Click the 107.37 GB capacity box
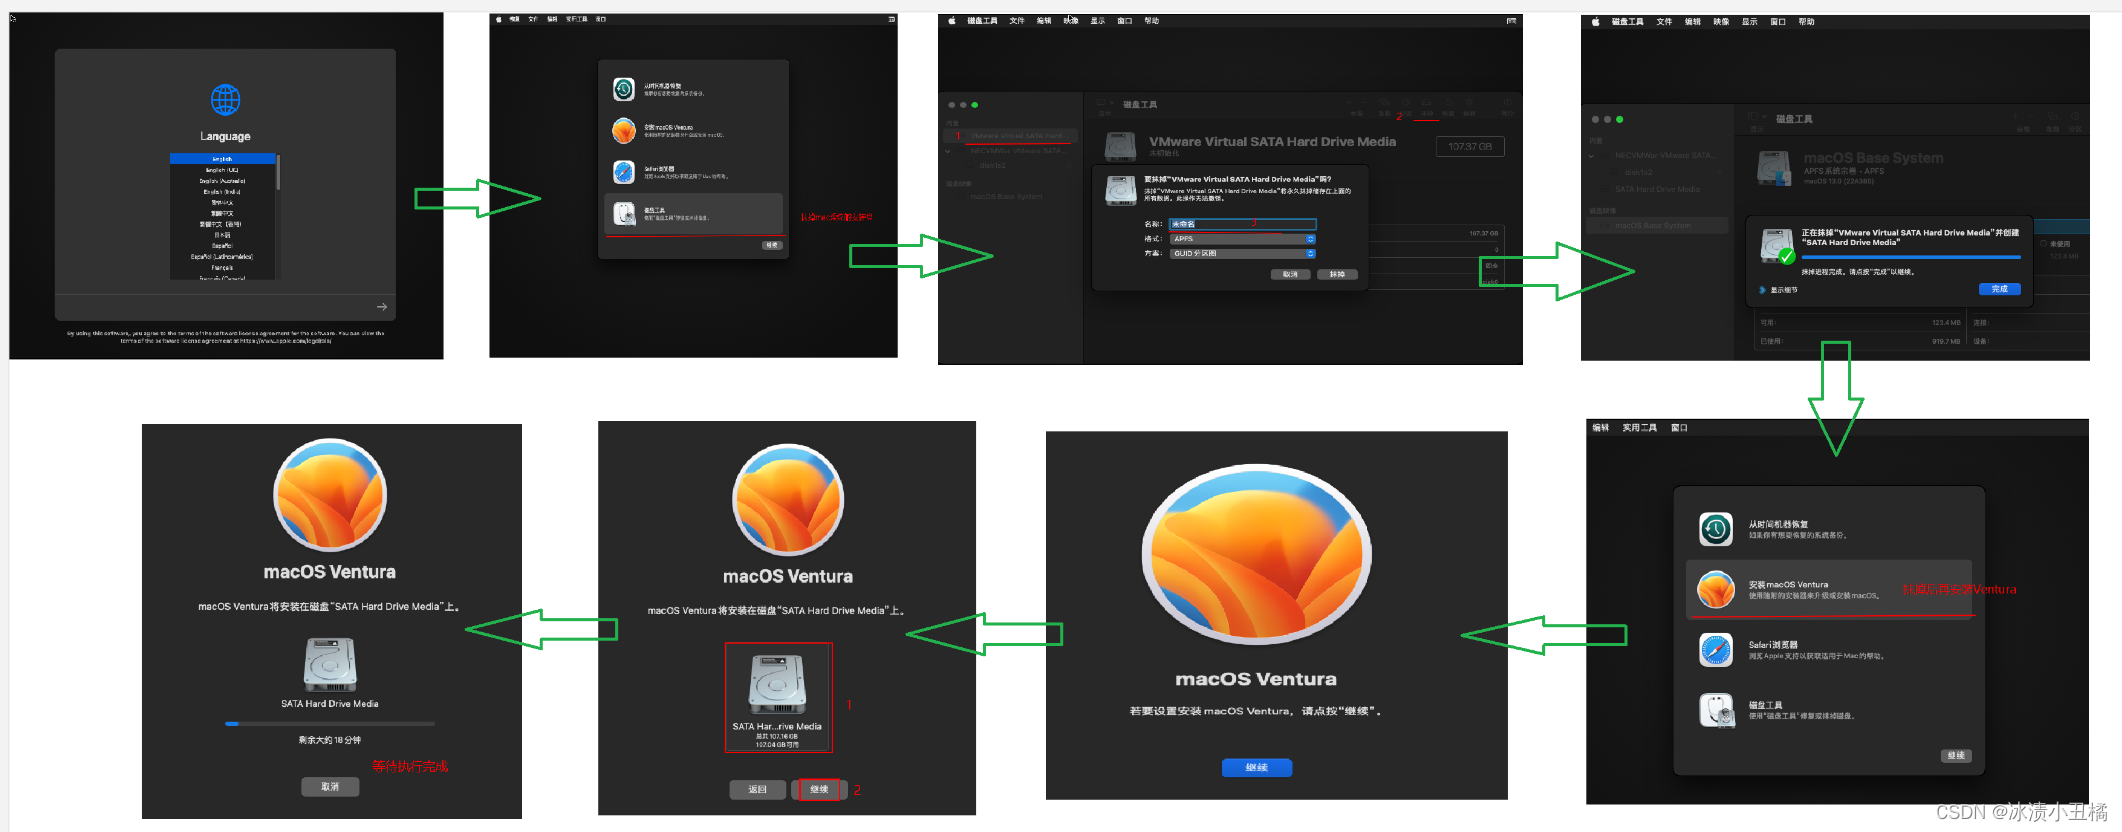This screenshot has width=2122, height=832. [1470, 147]
